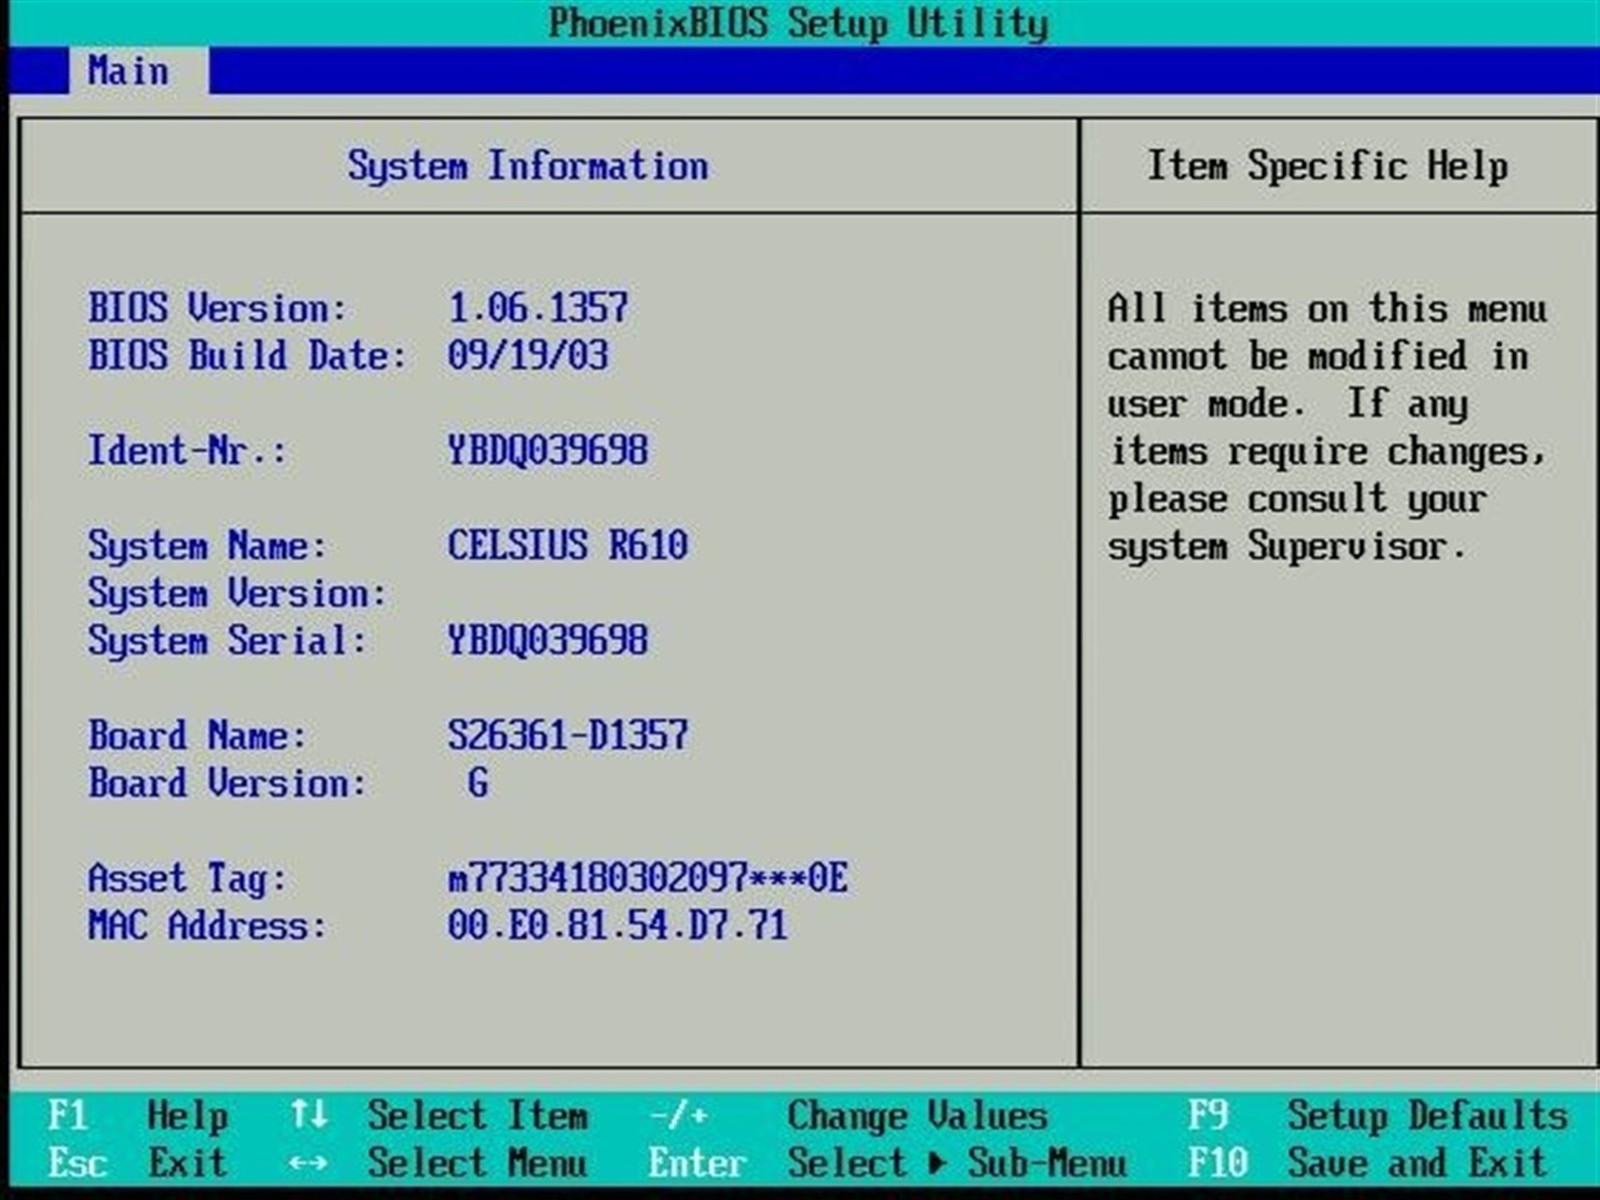Click the Setup Defaults legend
This screenshot has width=1600, height=1200.
click(x=1428, y=1116)
